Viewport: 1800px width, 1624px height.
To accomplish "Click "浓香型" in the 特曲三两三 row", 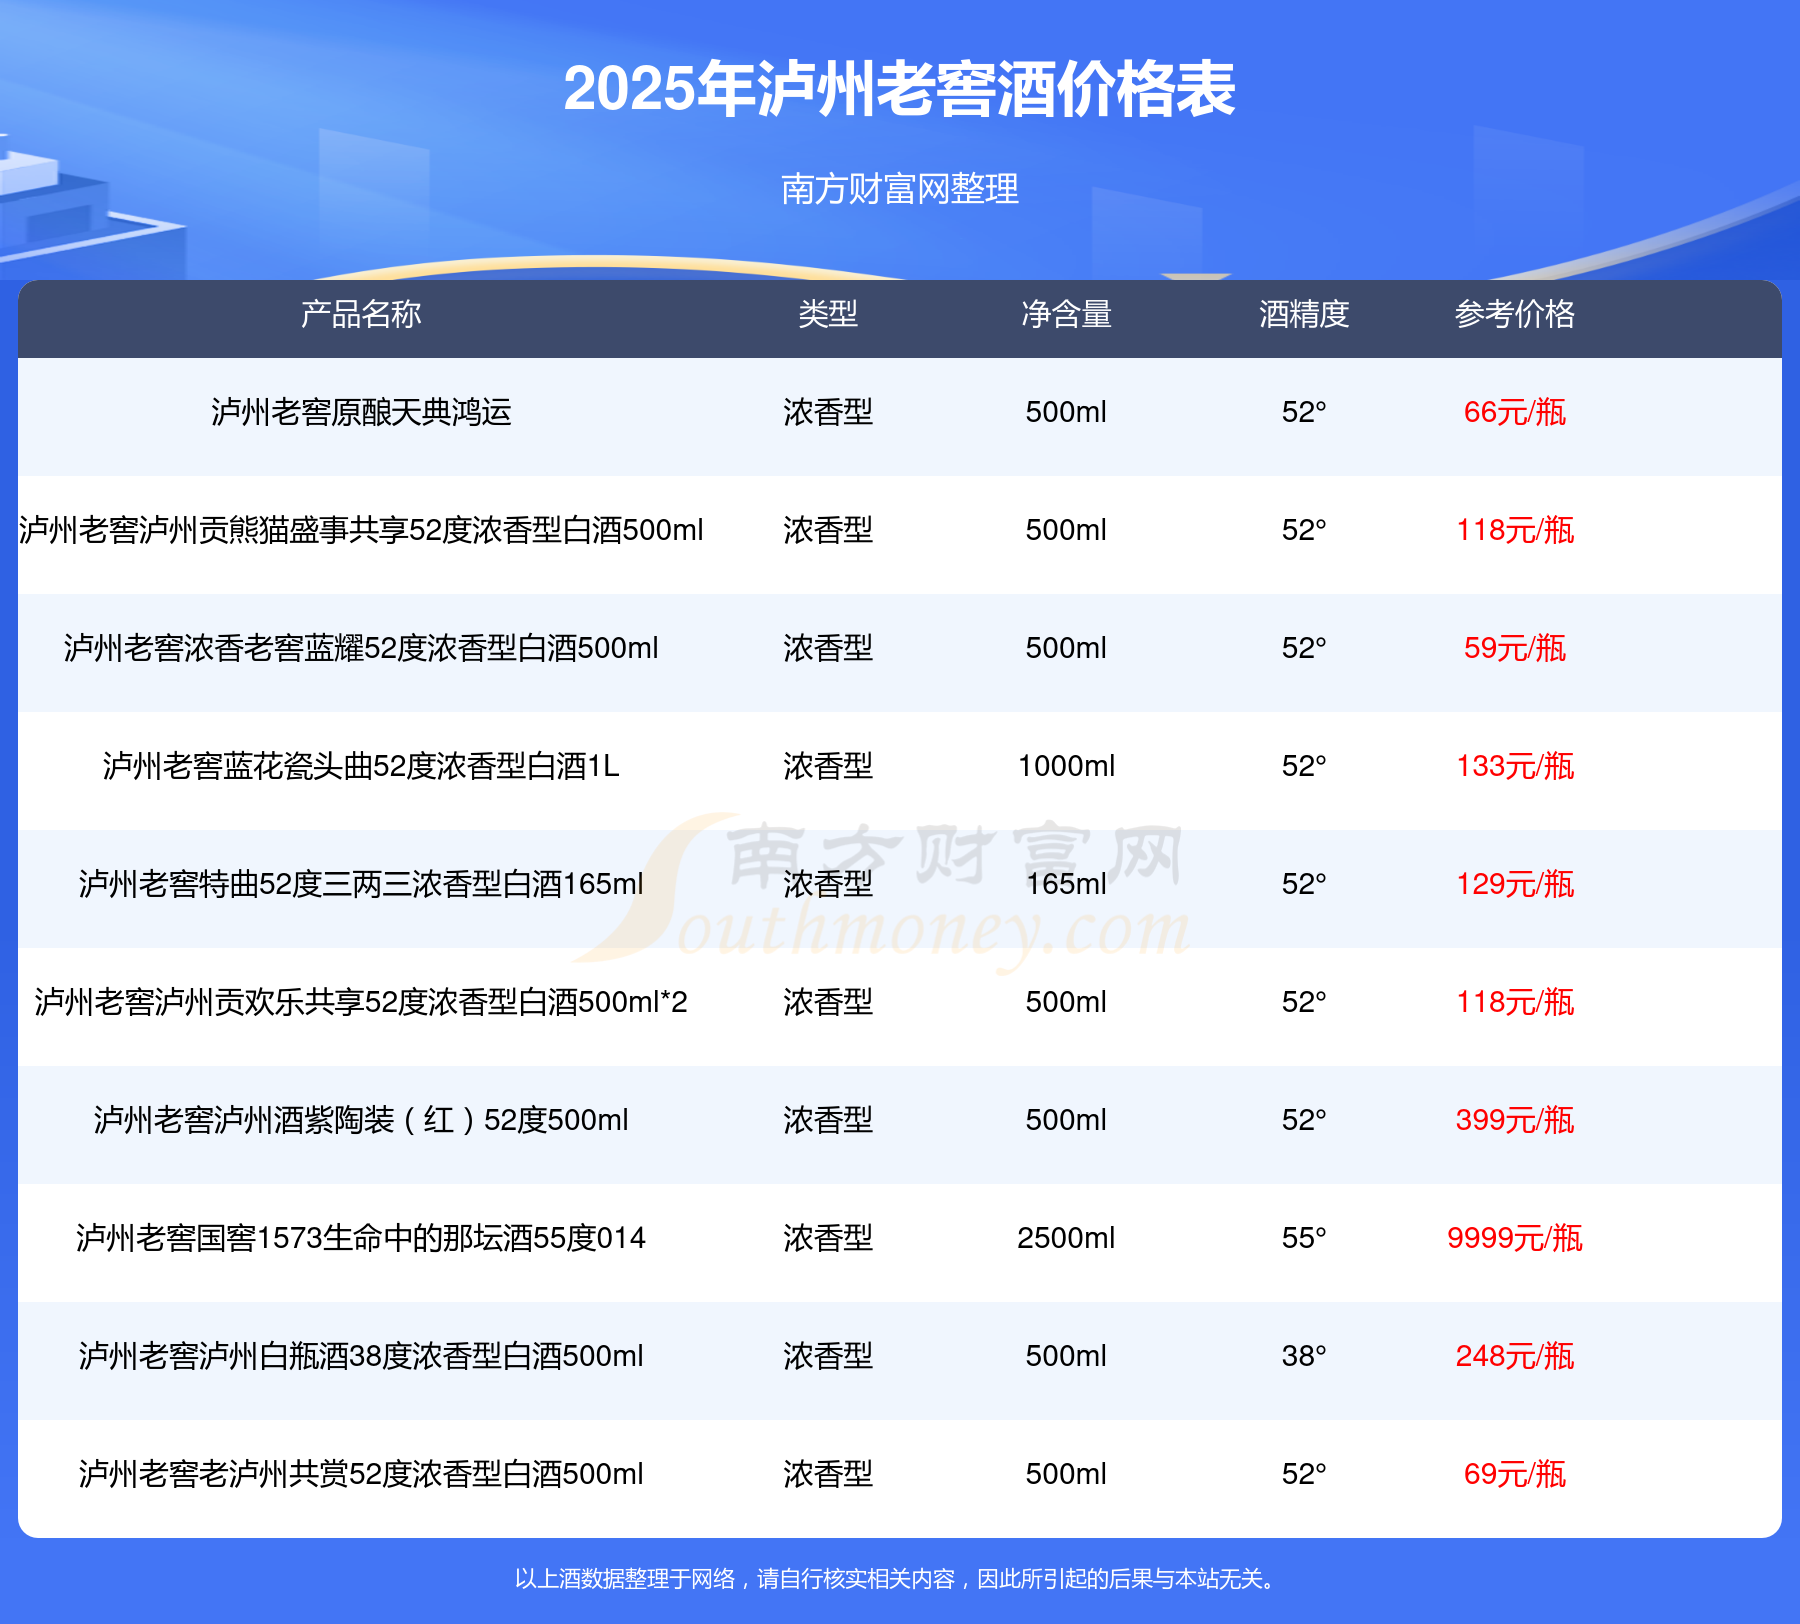I will tap(828, 884).
